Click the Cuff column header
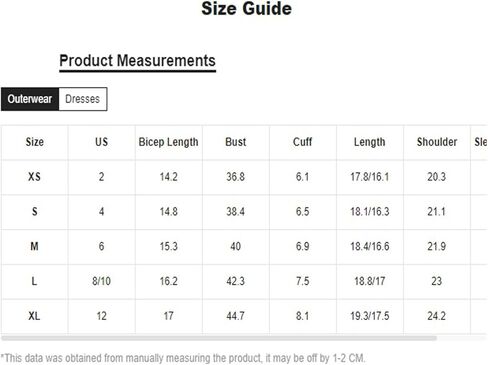Screen dimensions: 488x365 click(303, 142)
